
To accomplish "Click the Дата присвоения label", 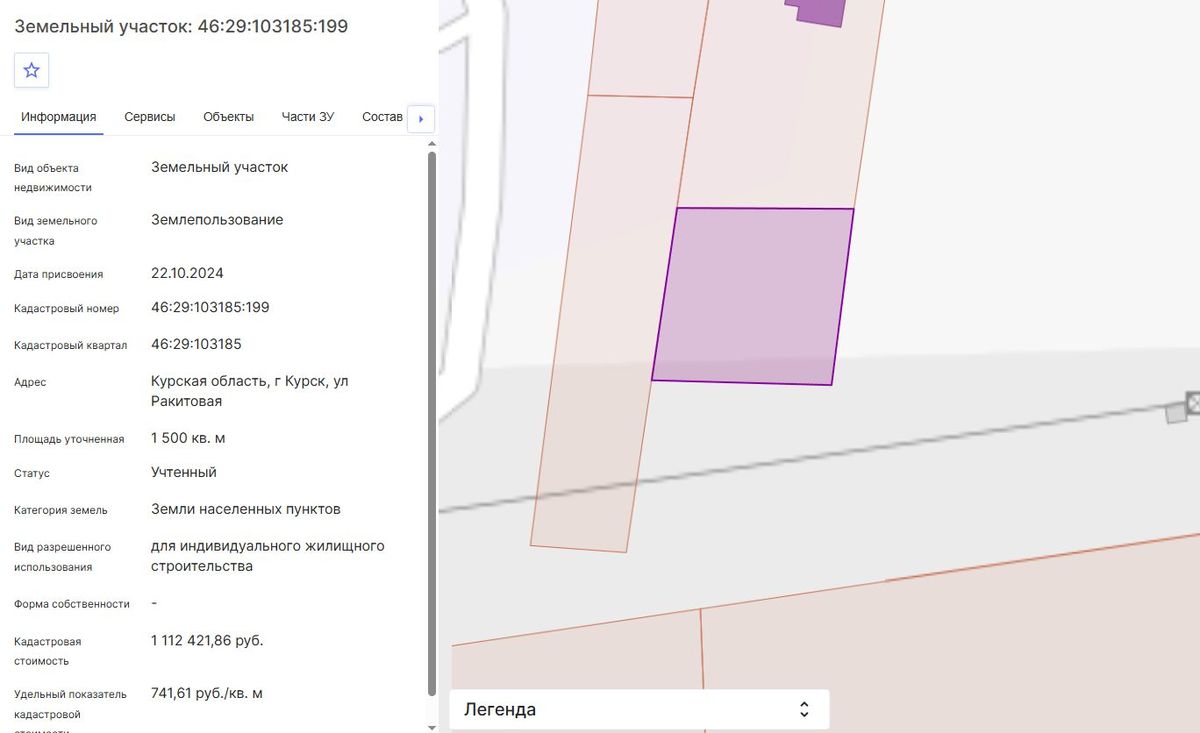I will pos(58,274).
